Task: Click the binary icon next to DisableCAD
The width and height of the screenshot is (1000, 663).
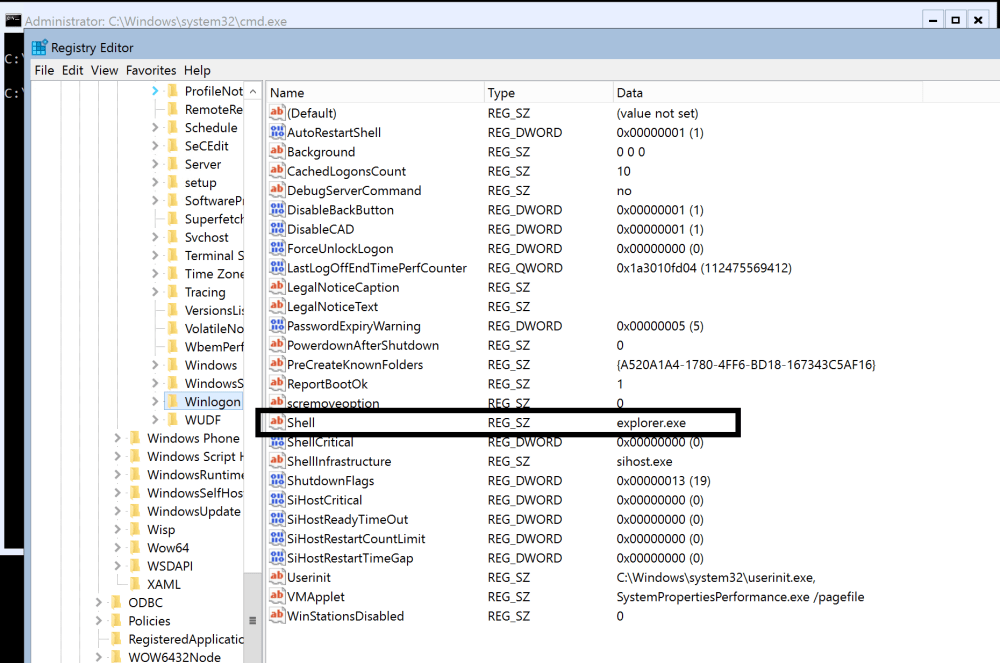Action: click(277, 229)
